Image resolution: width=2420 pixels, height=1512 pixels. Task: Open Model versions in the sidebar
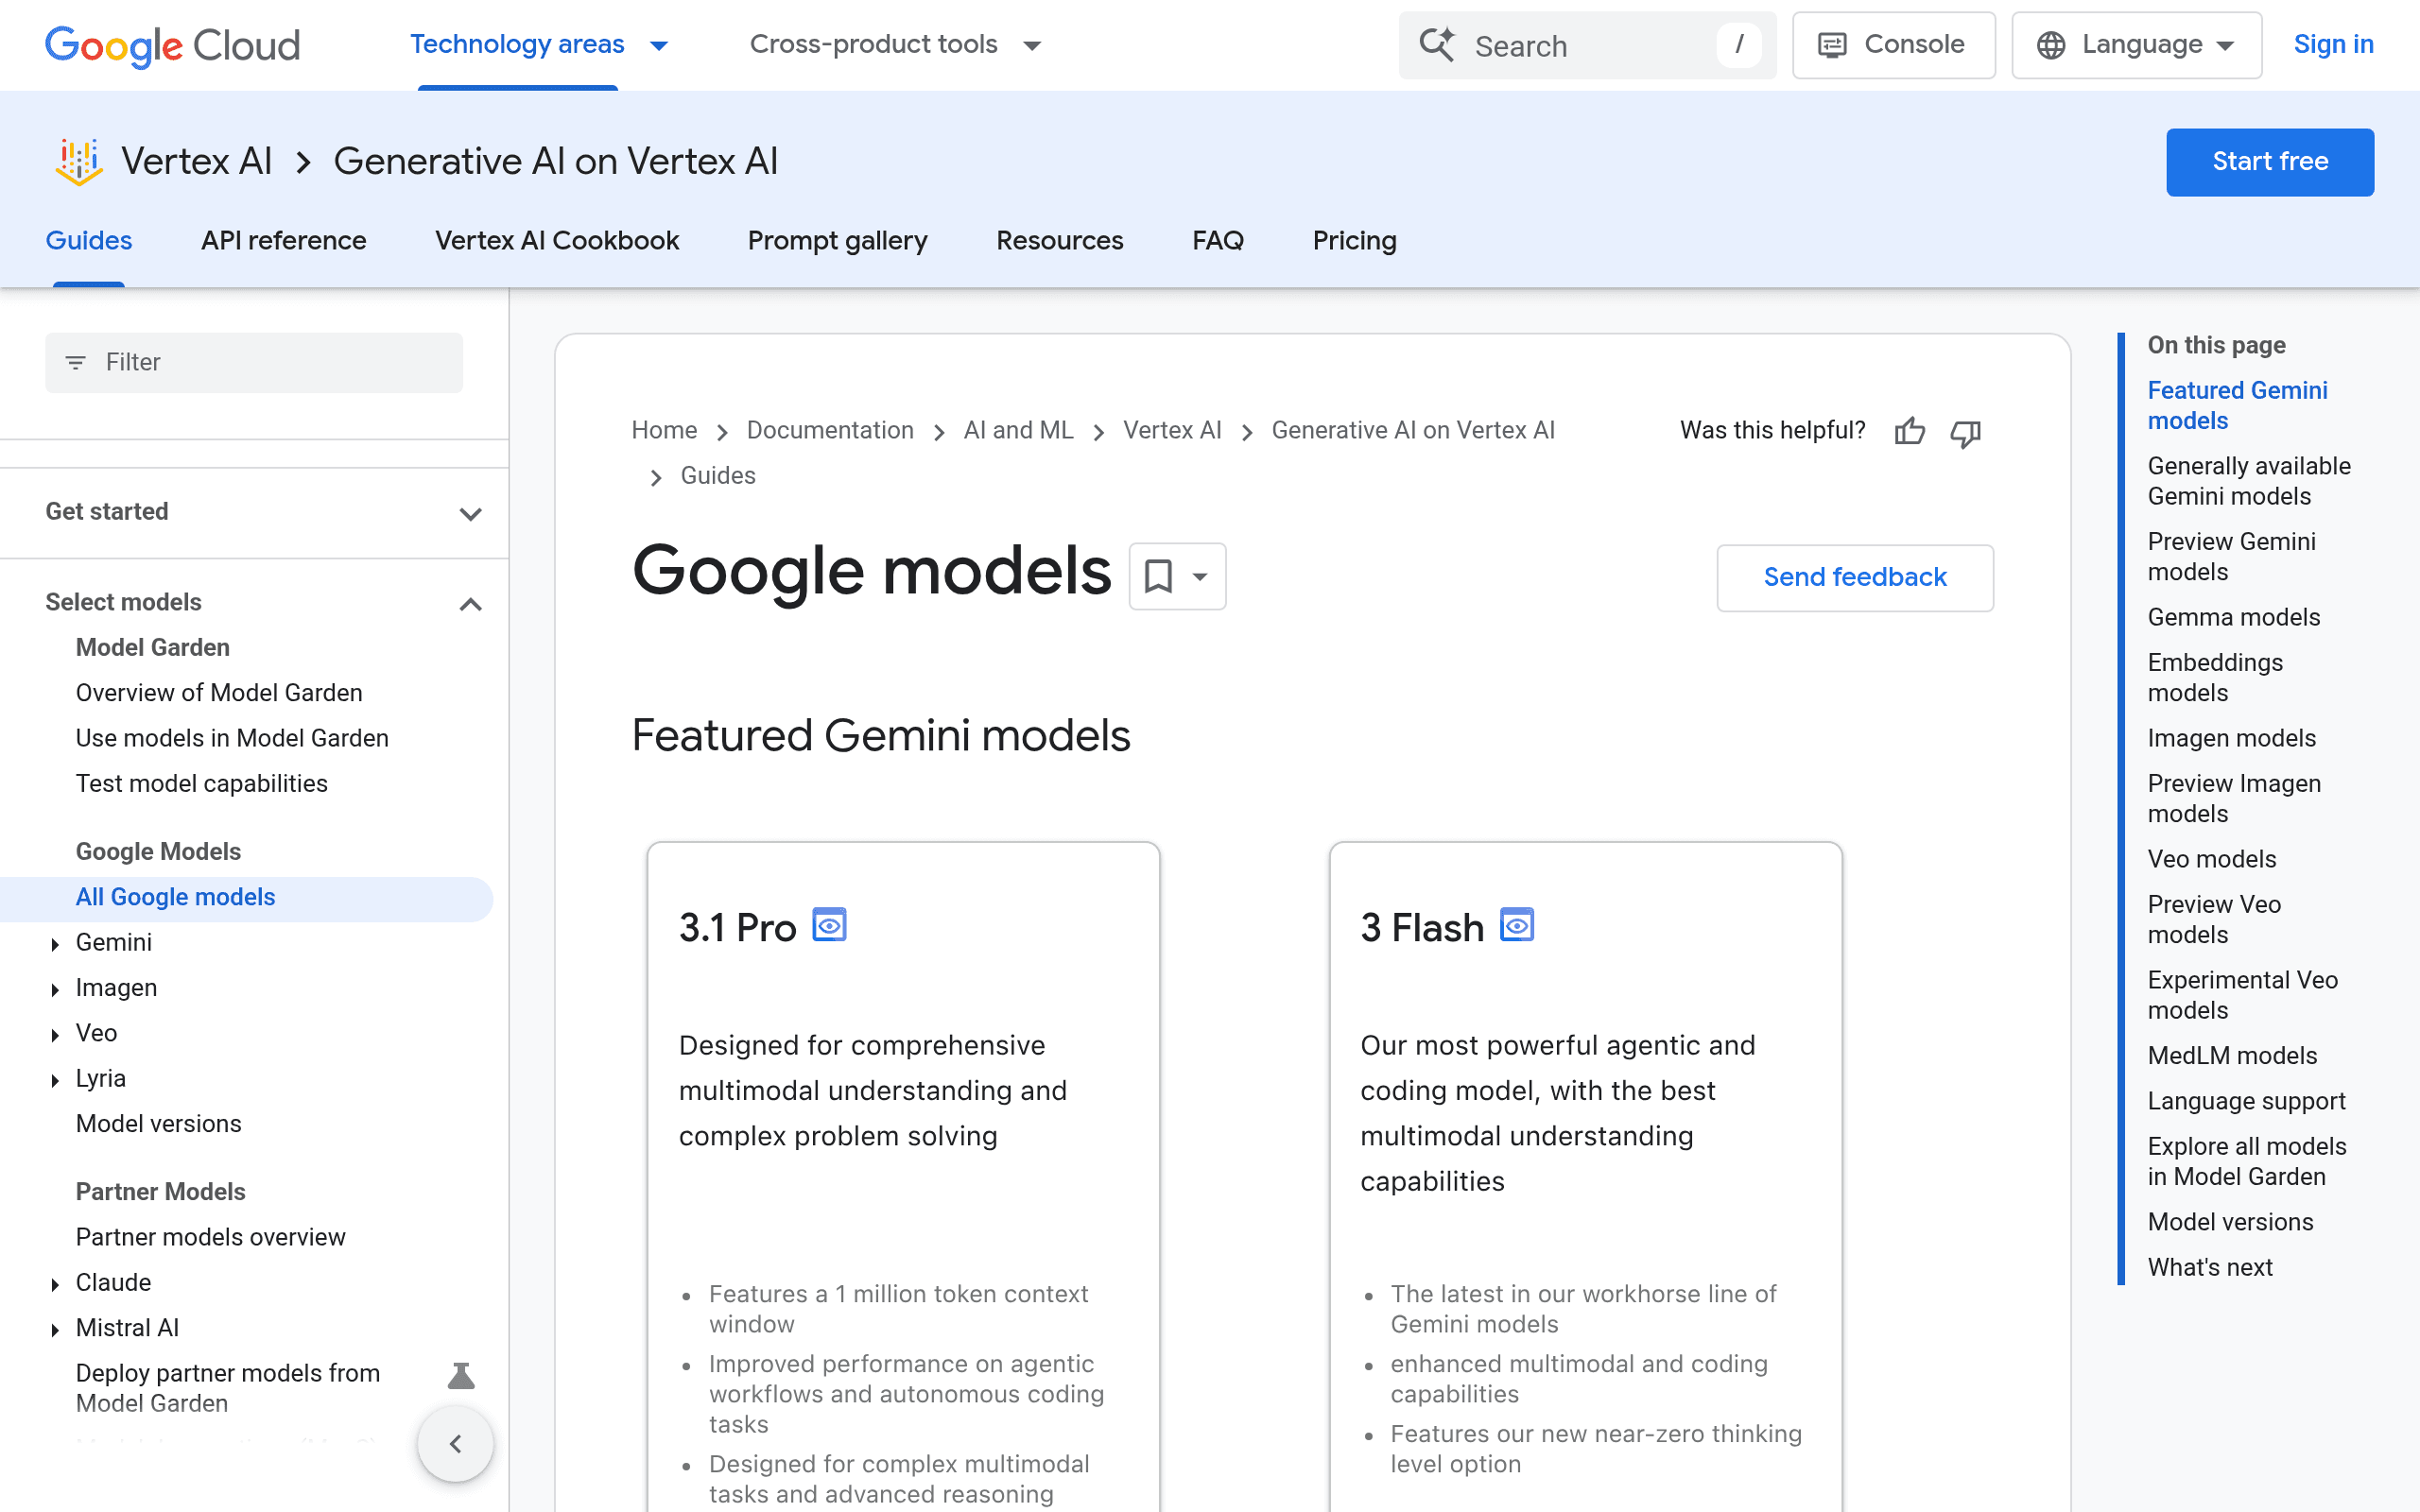(x=159, y=1123)
